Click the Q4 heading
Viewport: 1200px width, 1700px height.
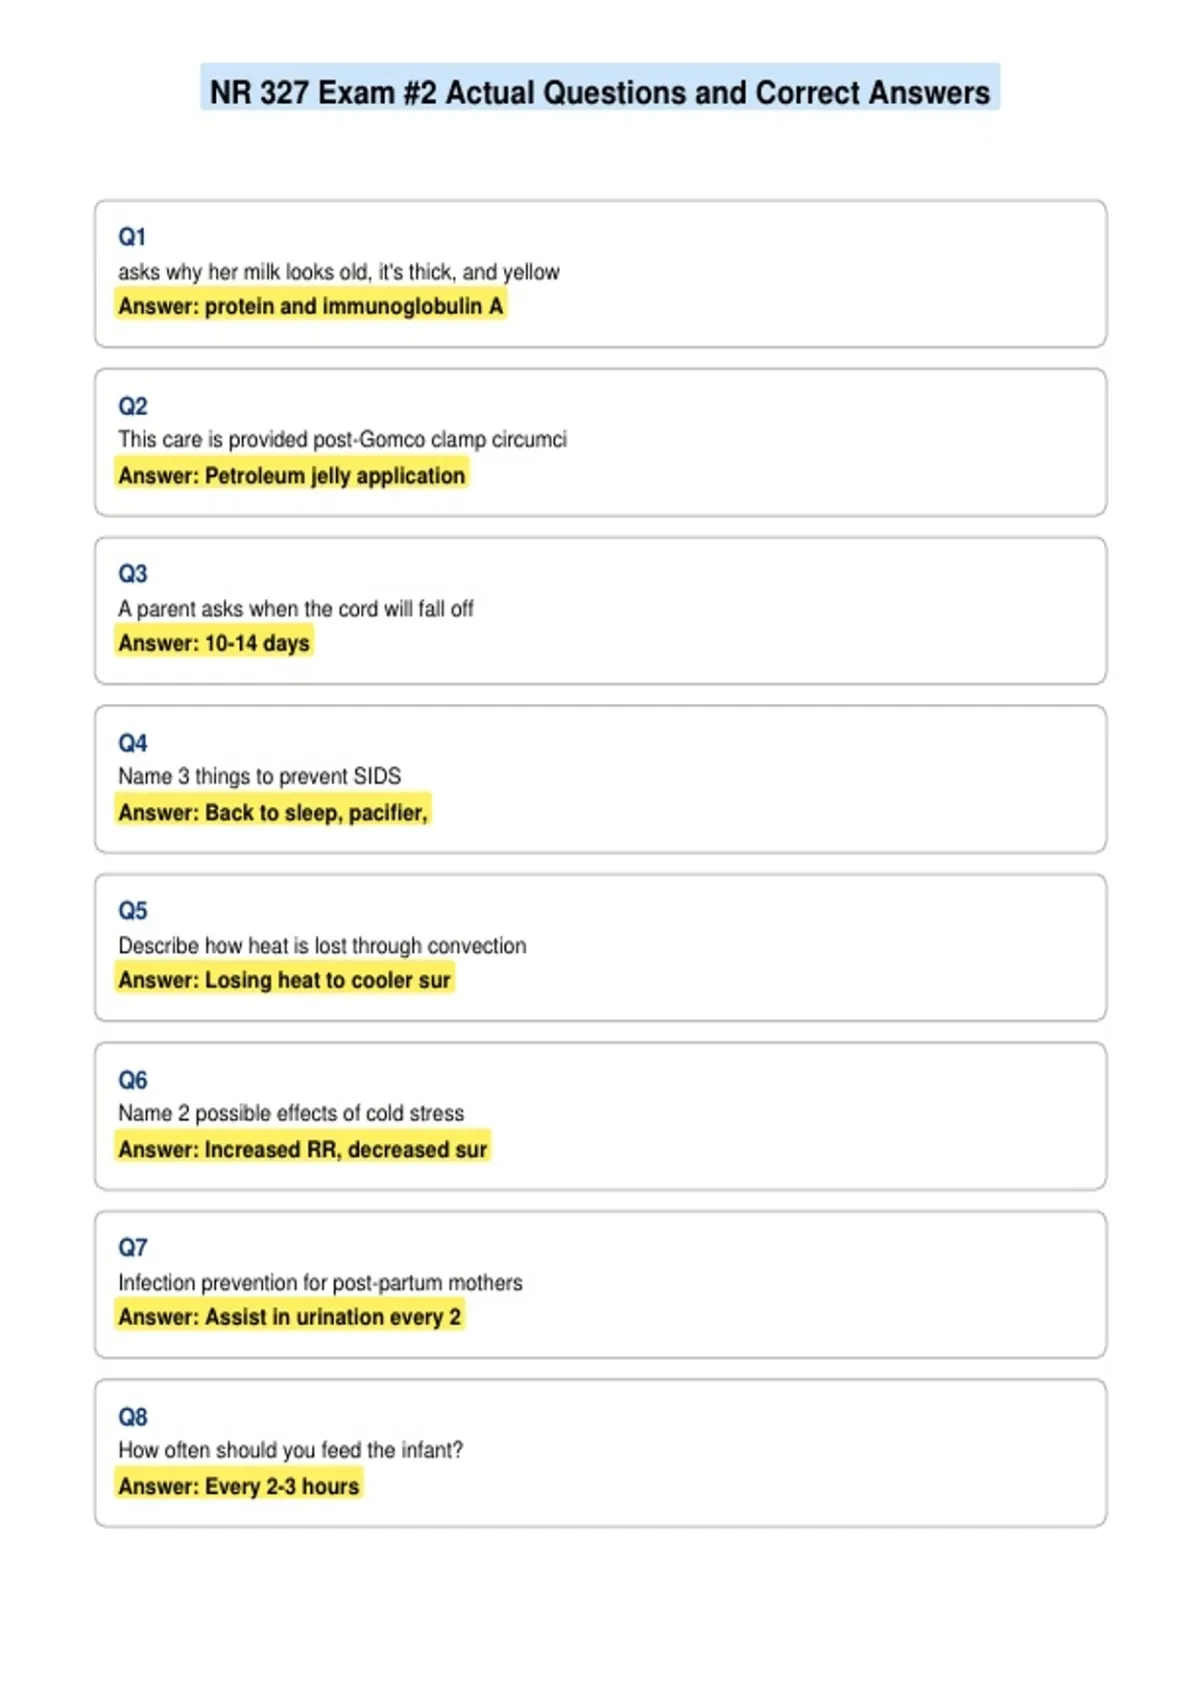tap(132, 743)
